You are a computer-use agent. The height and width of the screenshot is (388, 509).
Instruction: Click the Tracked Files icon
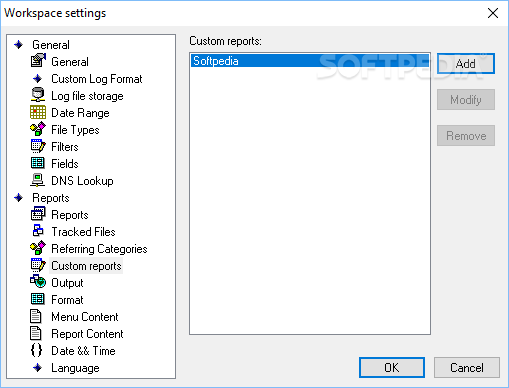(x=38, y=231)
